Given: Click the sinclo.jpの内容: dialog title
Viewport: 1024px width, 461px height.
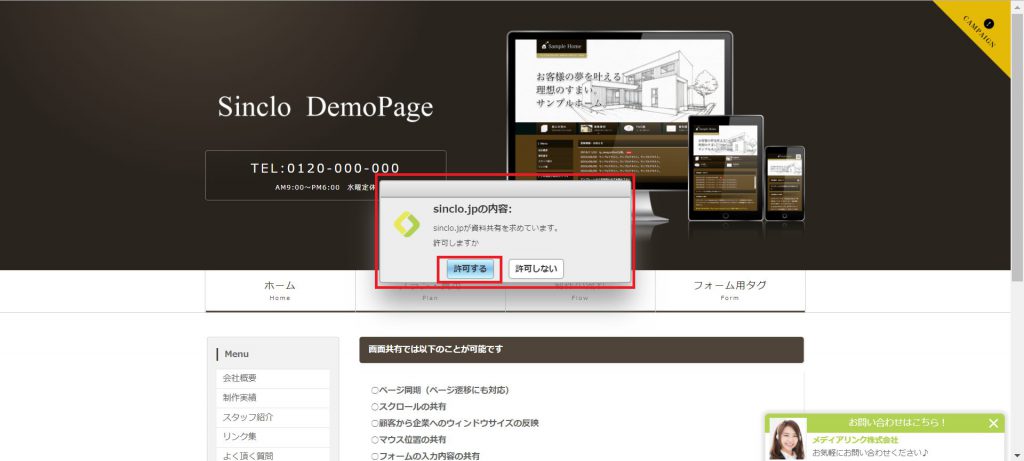Looking at the screenshot, I should [x=473, y=210].
